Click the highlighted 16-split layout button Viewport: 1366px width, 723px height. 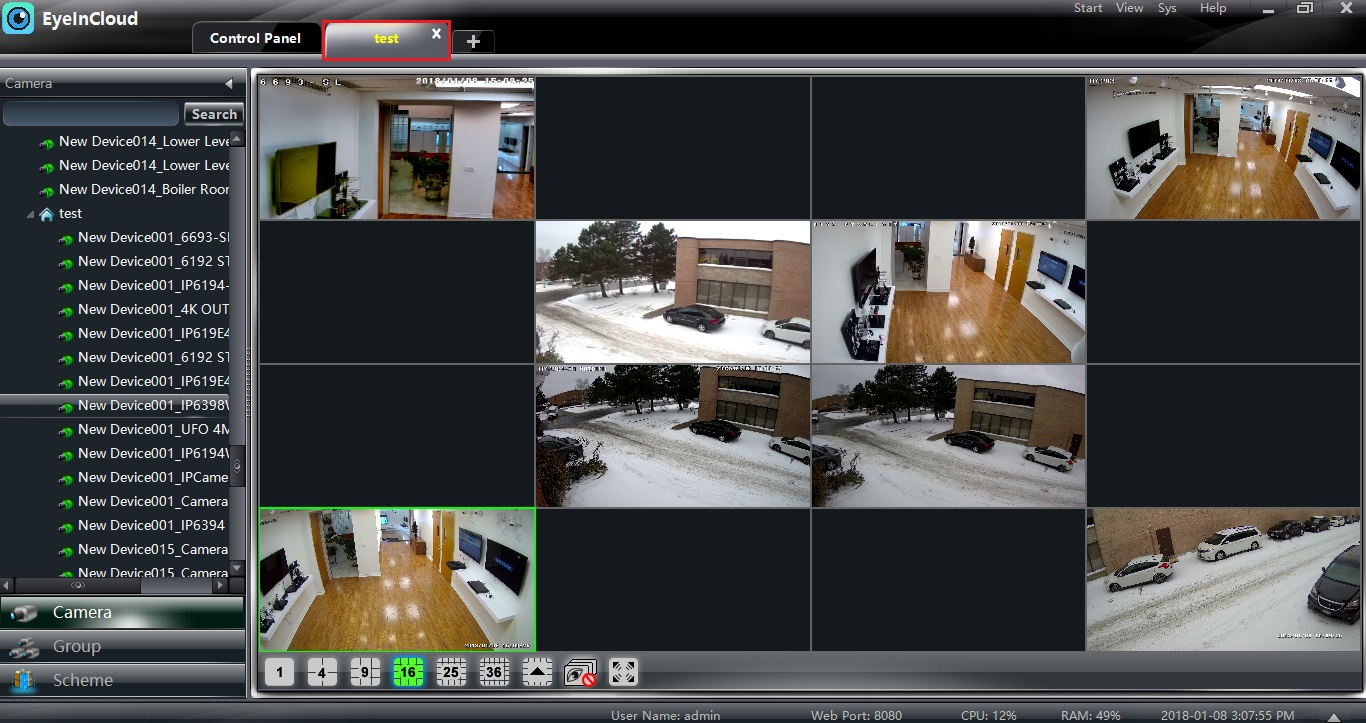point(408,673)
